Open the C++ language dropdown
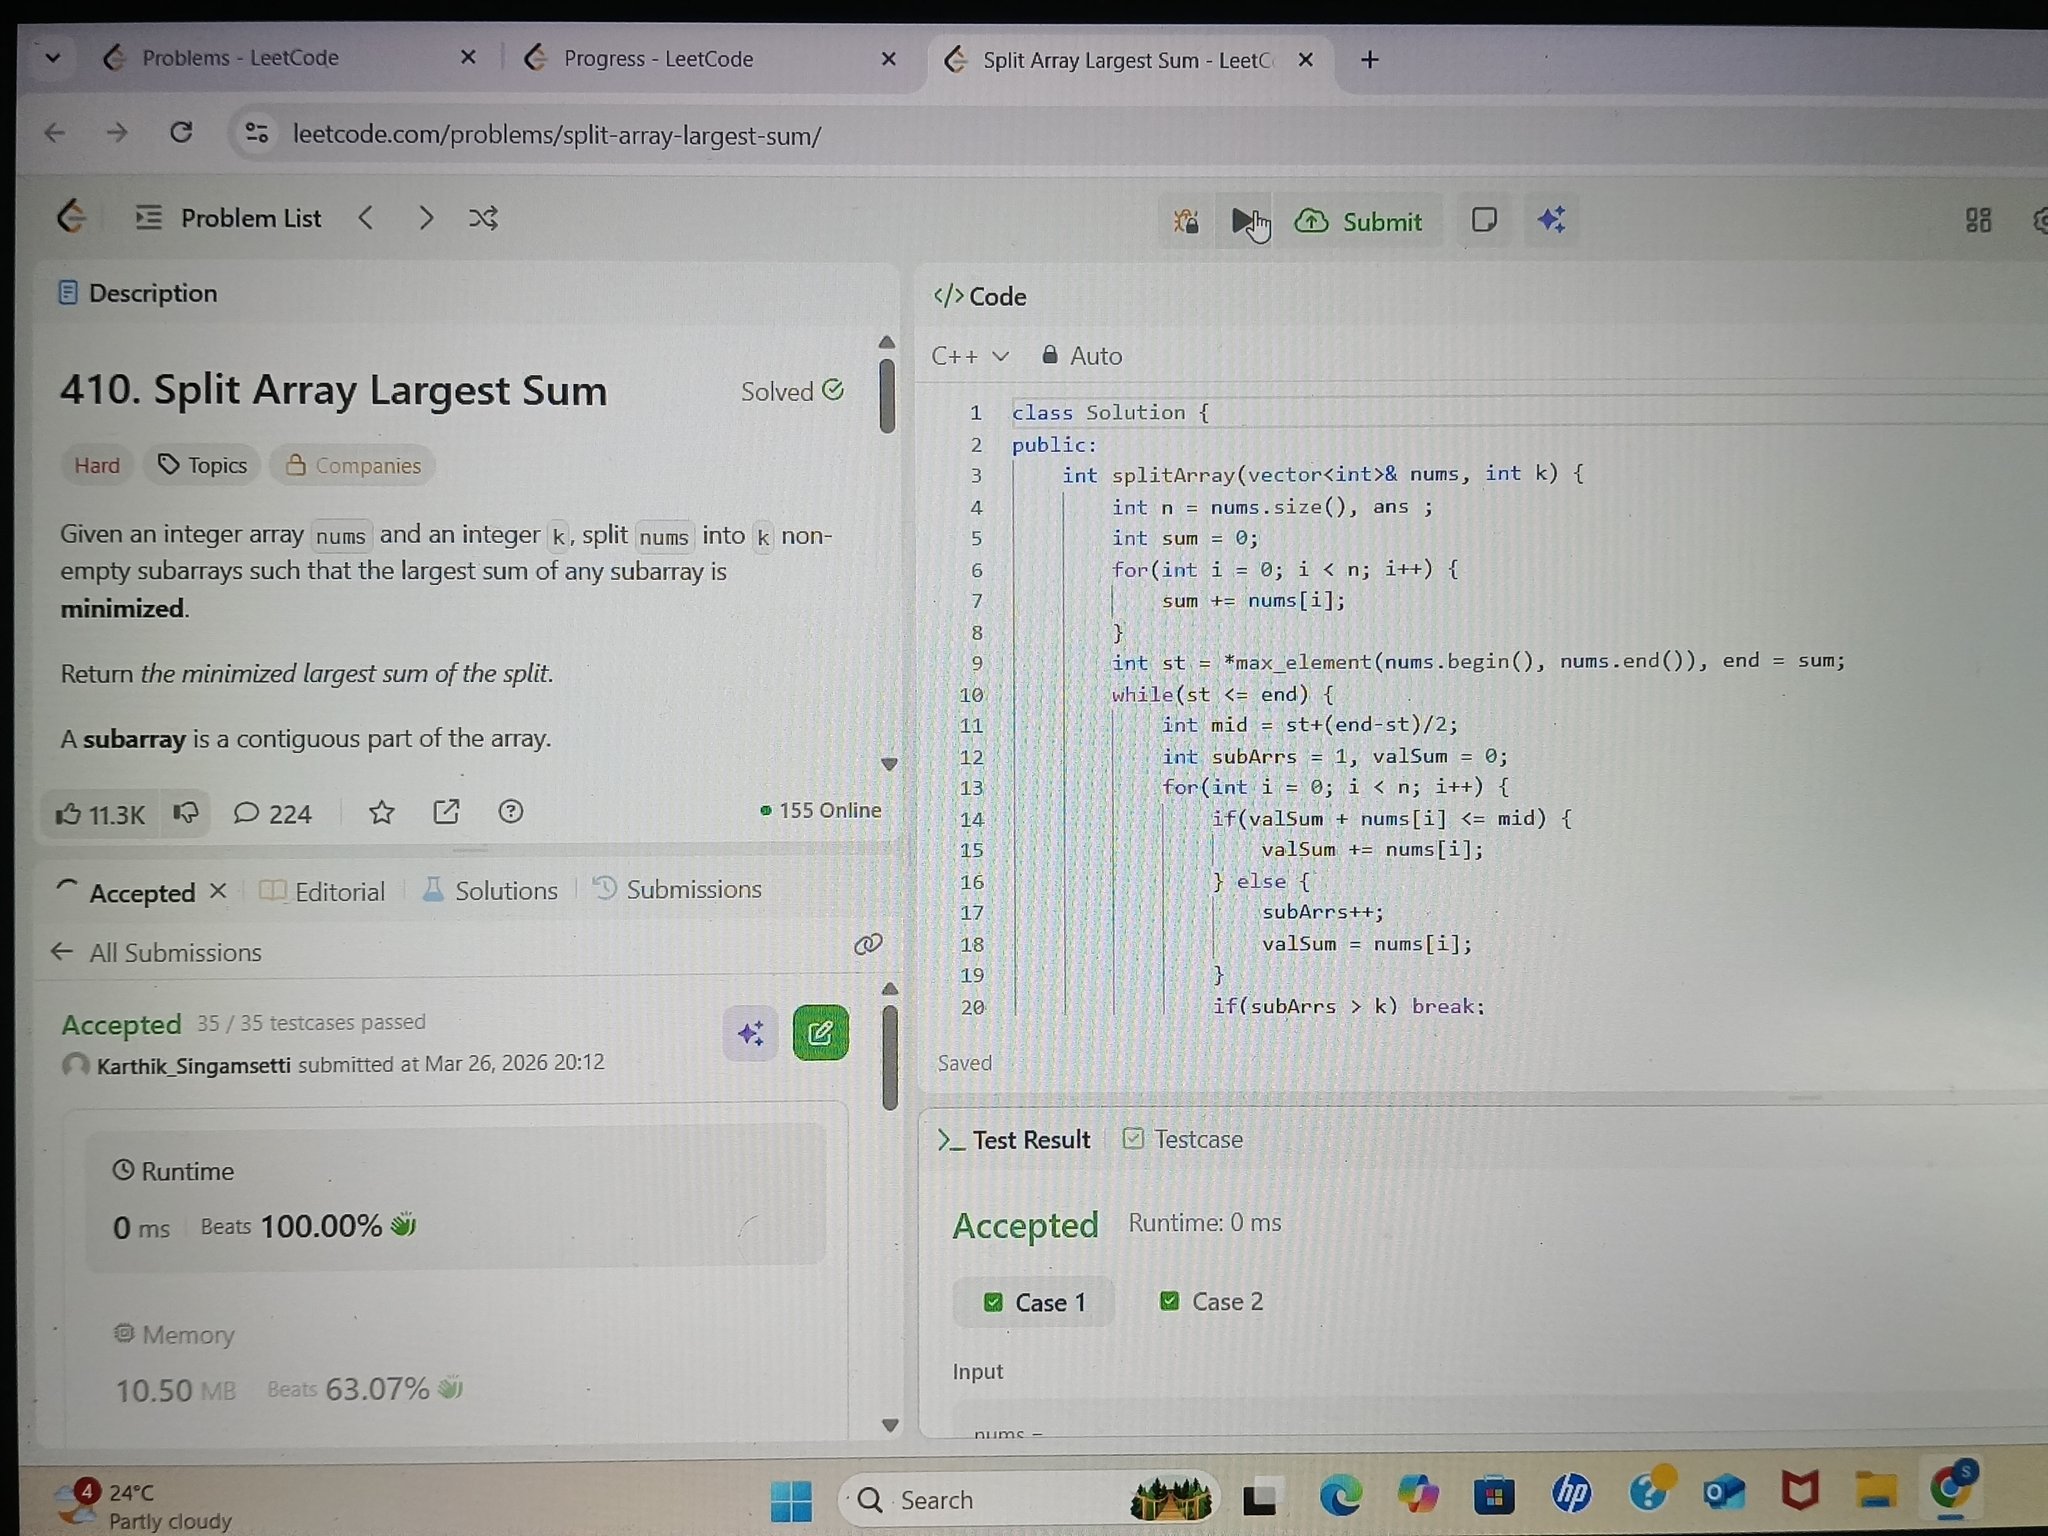The height and width of the screenshot is (1536, 2048). pyautogui.click(x=969, y=356)
